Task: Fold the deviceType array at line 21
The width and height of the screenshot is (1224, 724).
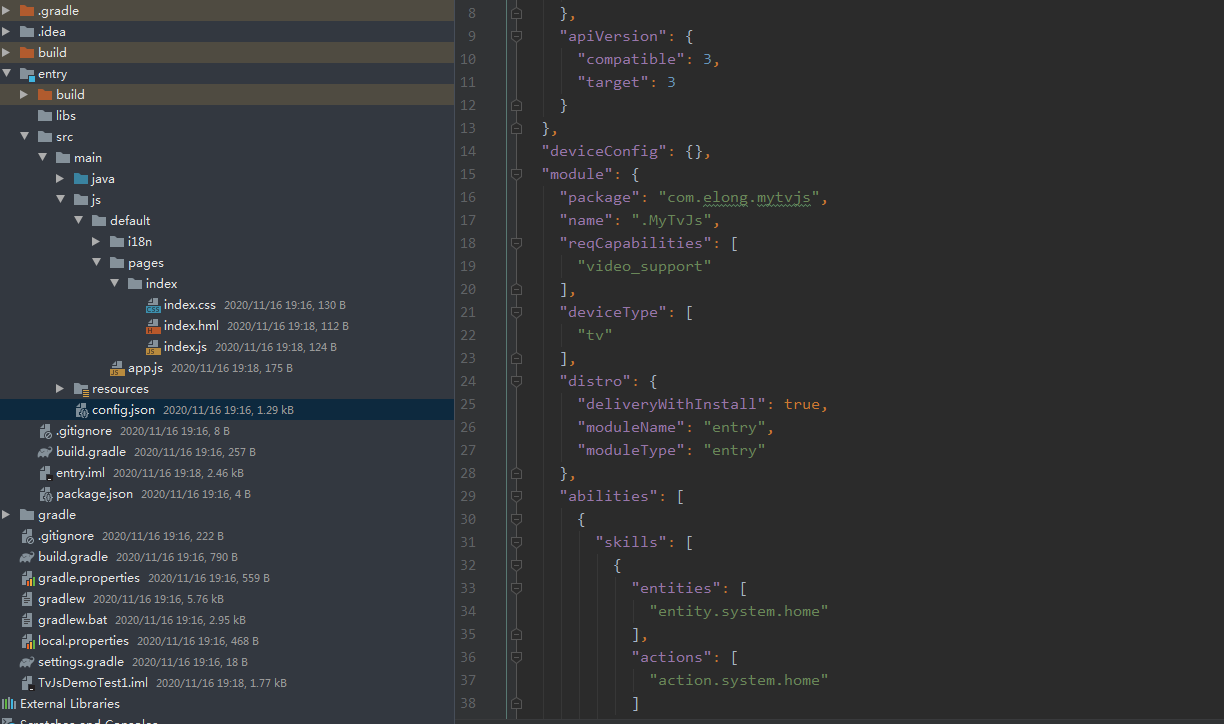Action: [x=516, y=312]
